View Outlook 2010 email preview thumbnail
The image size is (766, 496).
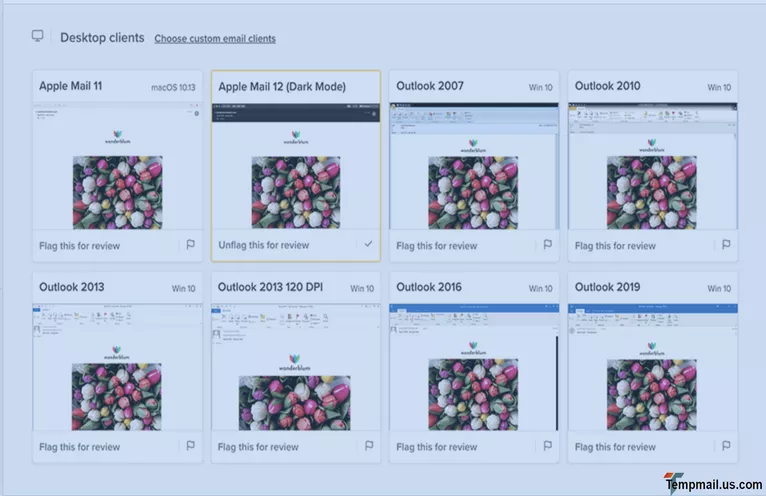652,166
